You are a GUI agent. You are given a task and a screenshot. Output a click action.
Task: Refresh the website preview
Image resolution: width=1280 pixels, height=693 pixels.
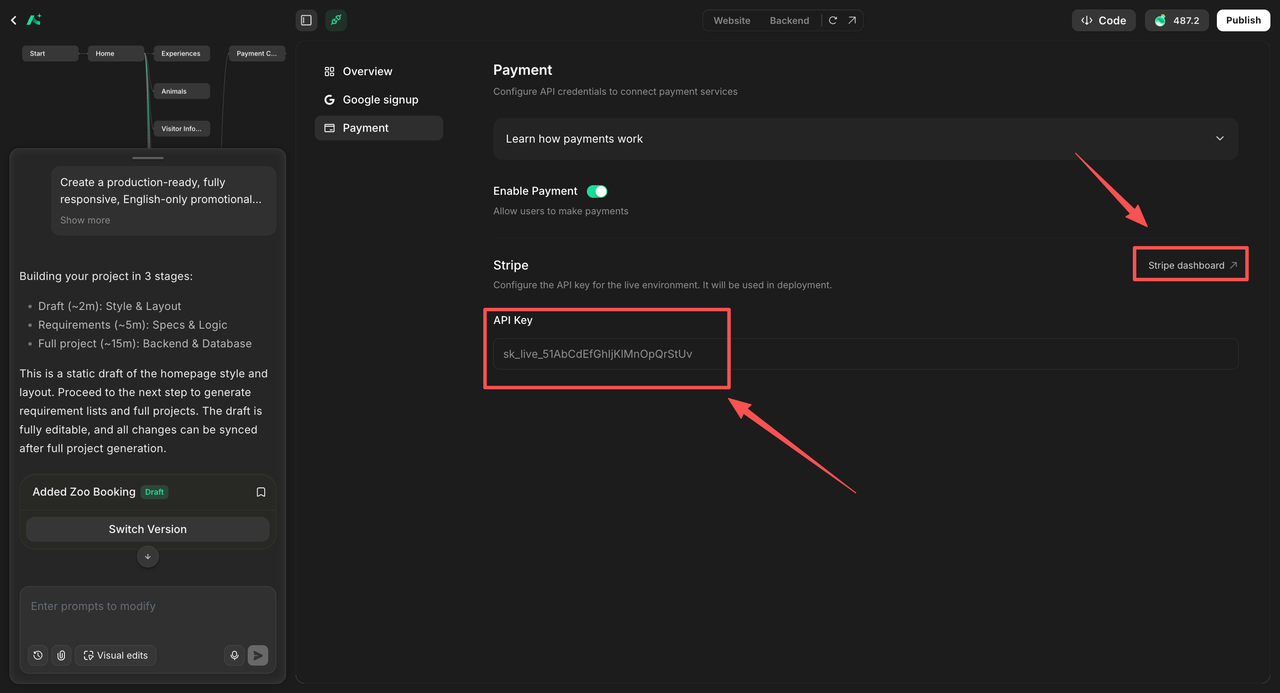[x=833, y=20]
